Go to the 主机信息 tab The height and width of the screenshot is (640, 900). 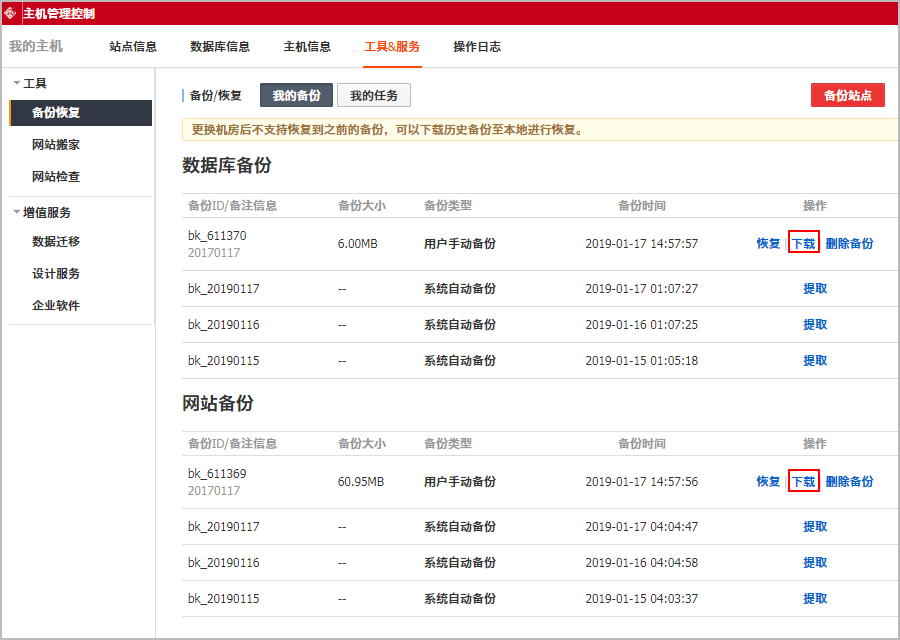click(307, 46)
